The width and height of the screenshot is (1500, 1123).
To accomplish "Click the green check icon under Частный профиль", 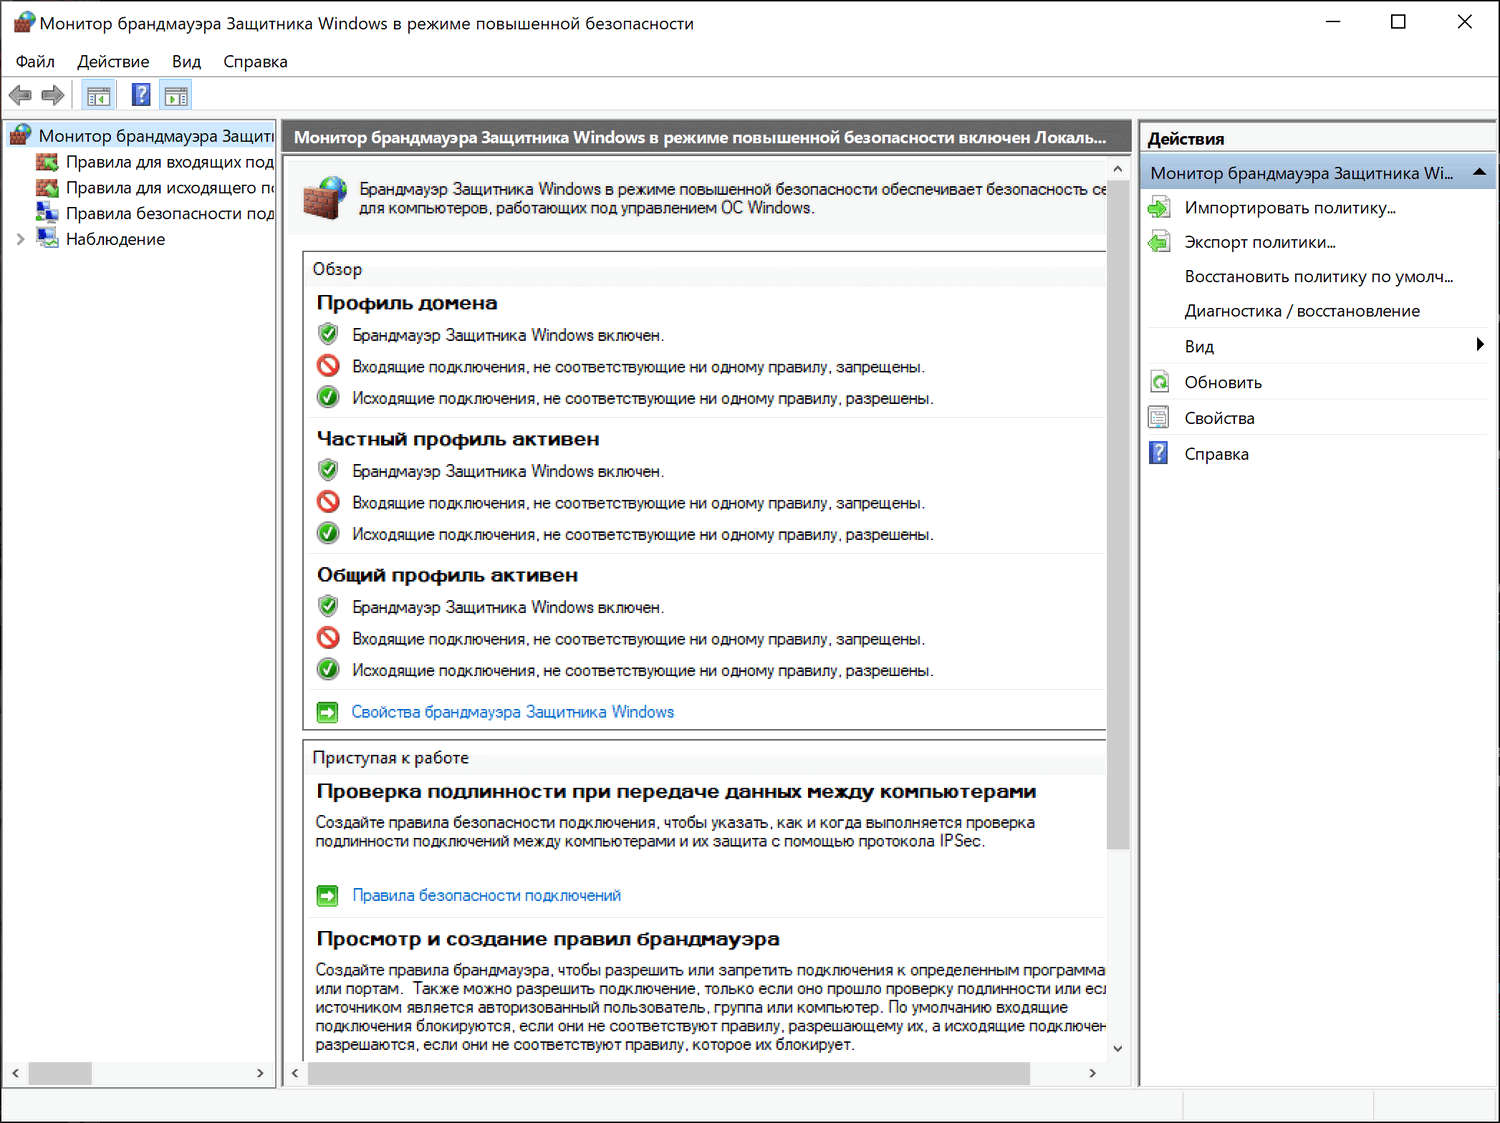I will 328,533.
